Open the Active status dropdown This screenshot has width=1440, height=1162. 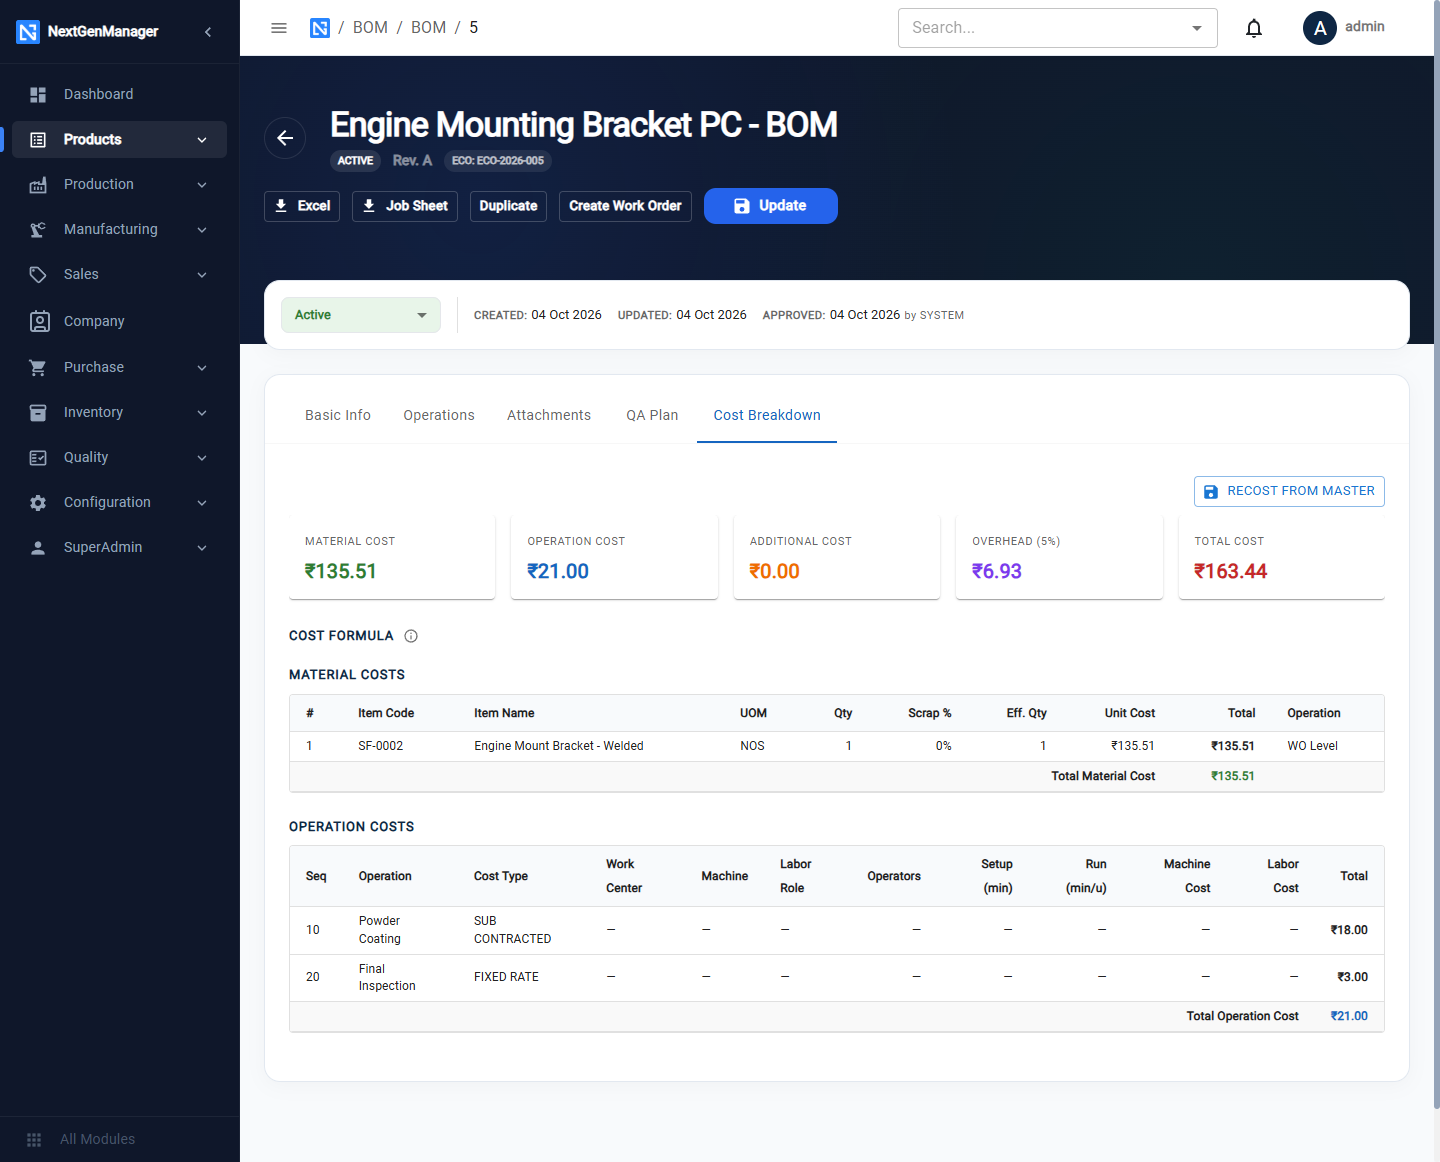pos(361,315)
